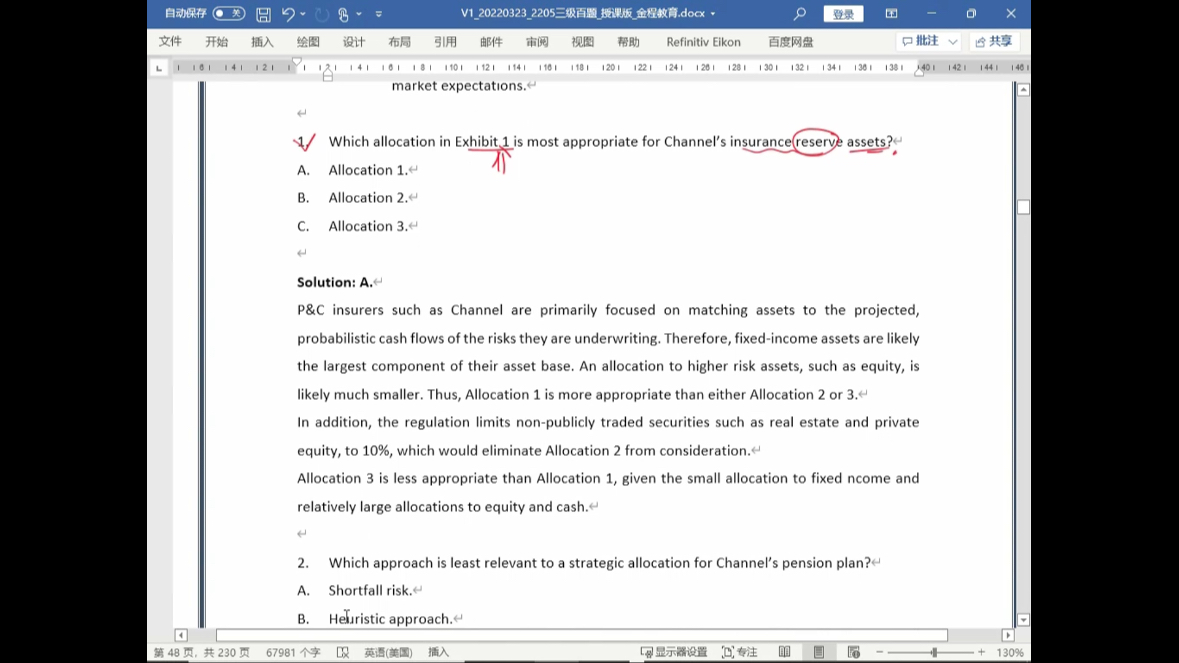Switch to the 审阅 ribbon tab
The image size is (1179, 663).
coord(537,42)
